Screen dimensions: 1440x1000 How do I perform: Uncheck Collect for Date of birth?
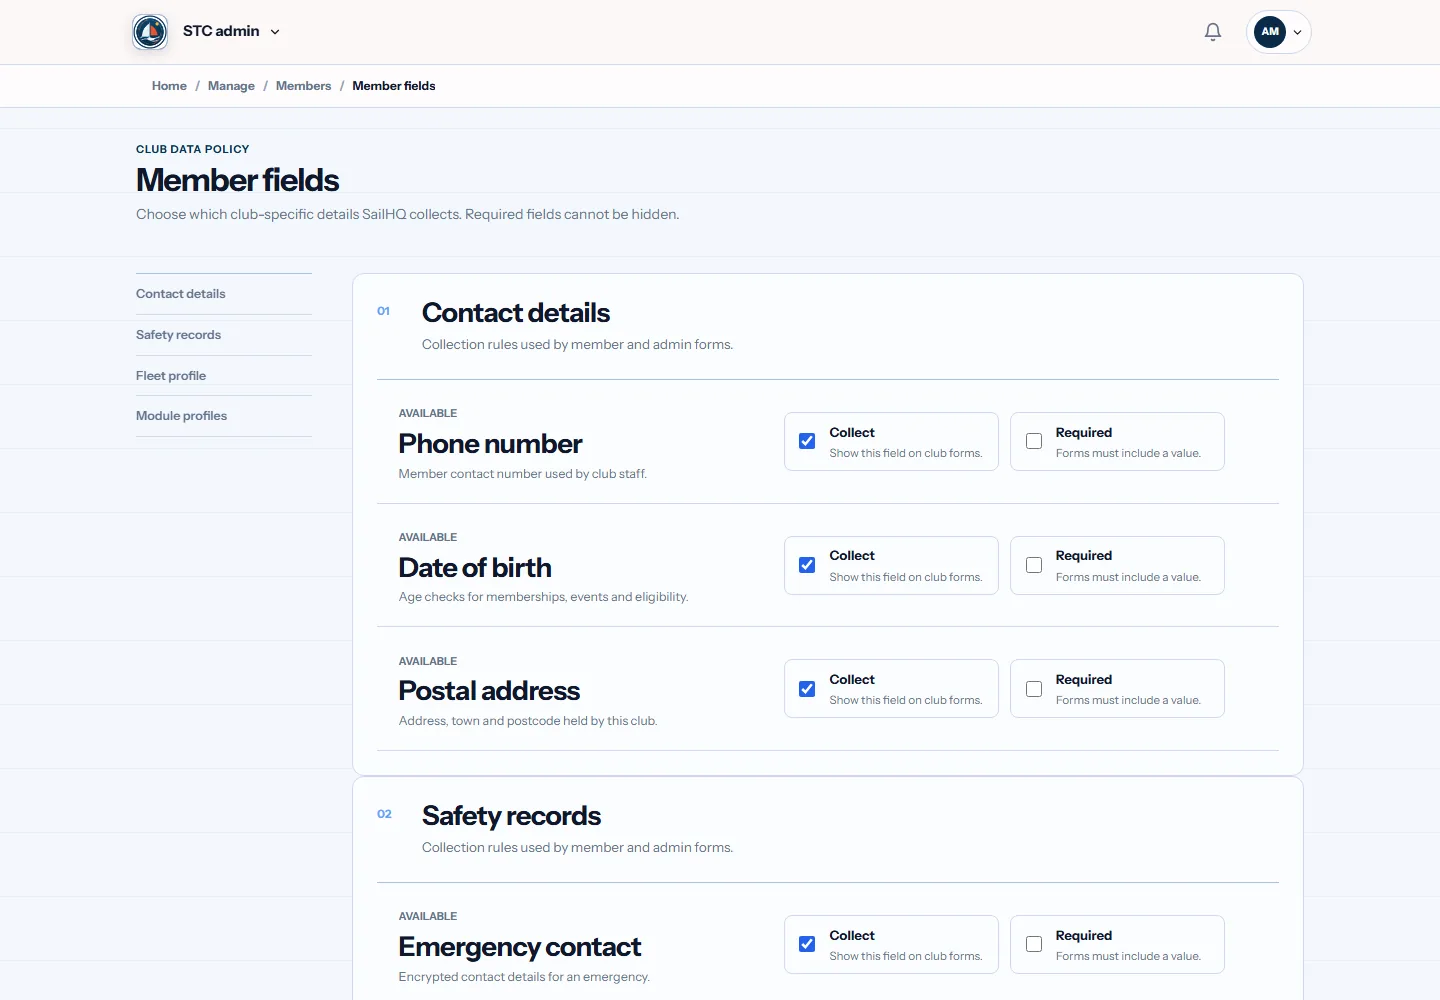(807, 565)
